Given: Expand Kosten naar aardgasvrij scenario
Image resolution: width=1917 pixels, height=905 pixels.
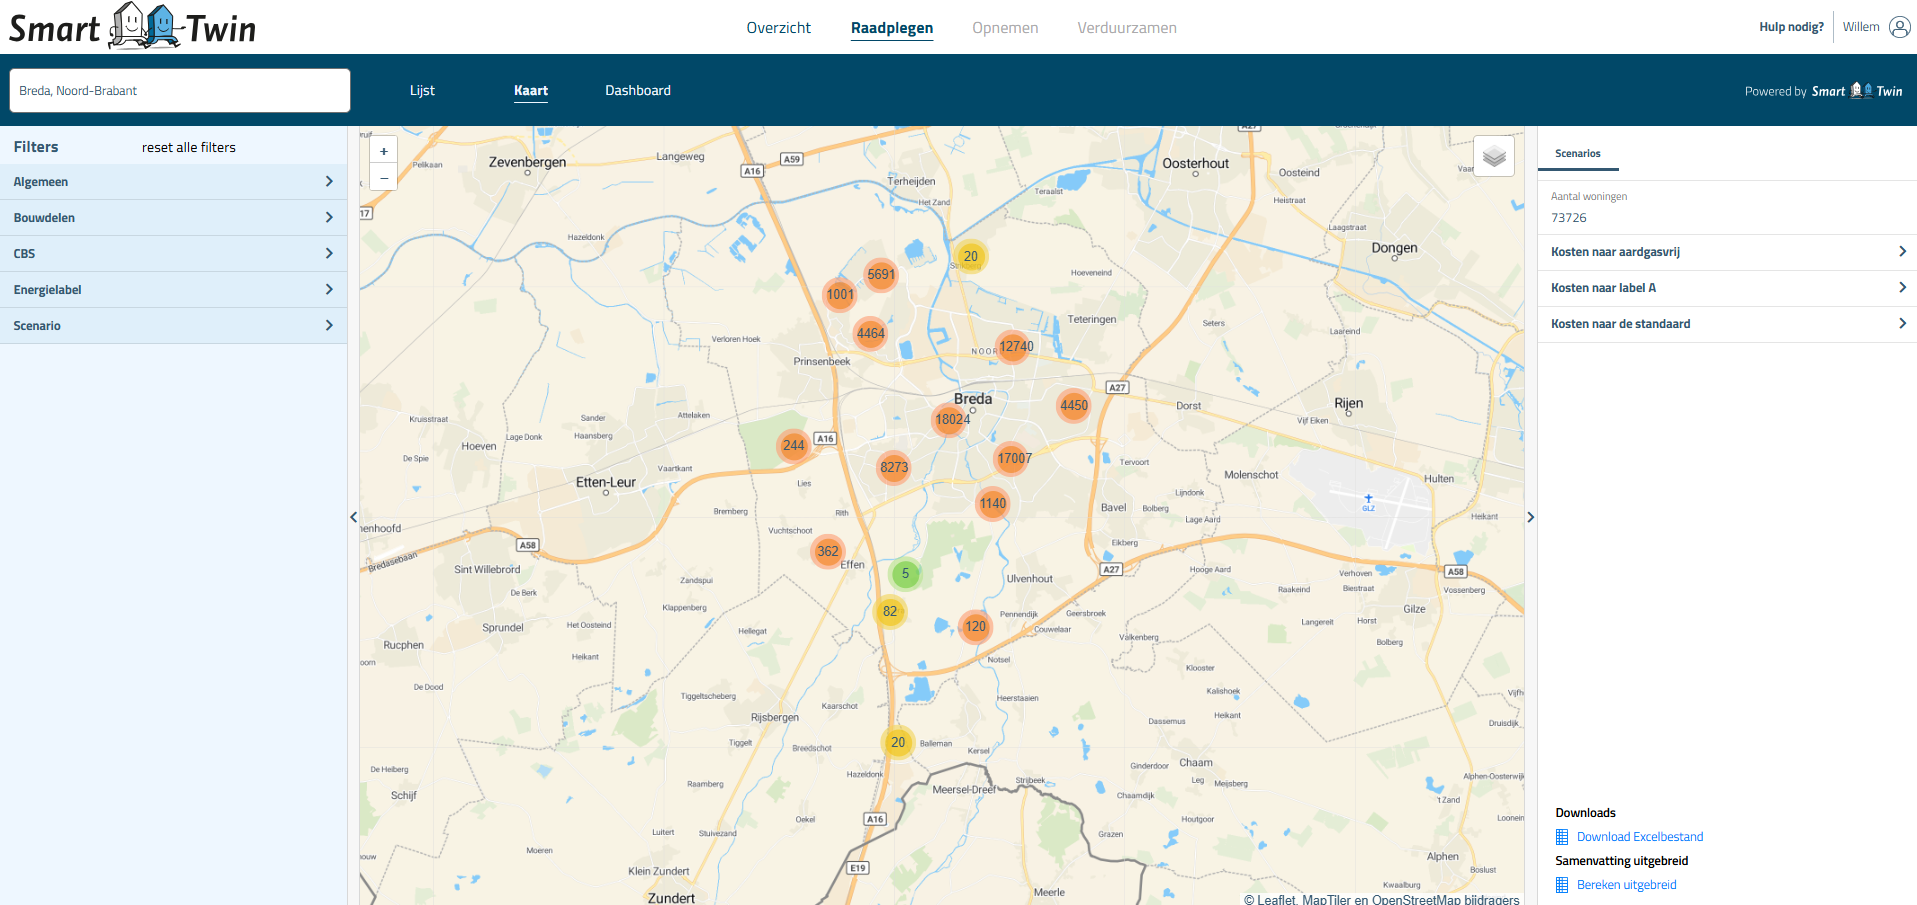Looking at the screenshot, I should point(1727,252).
